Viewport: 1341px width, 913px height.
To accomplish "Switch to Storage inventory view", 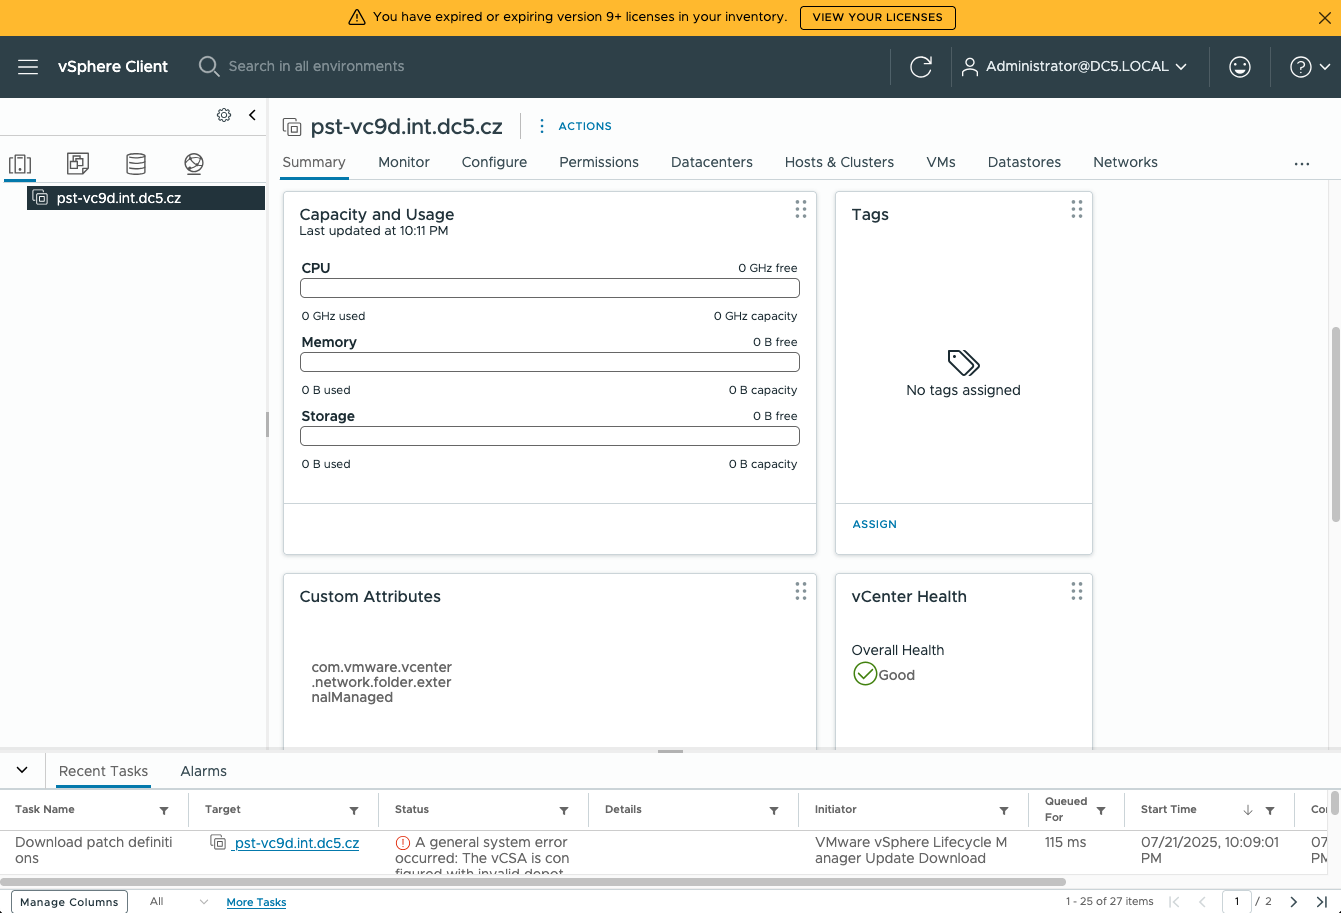I will click(x=136, y=164).
